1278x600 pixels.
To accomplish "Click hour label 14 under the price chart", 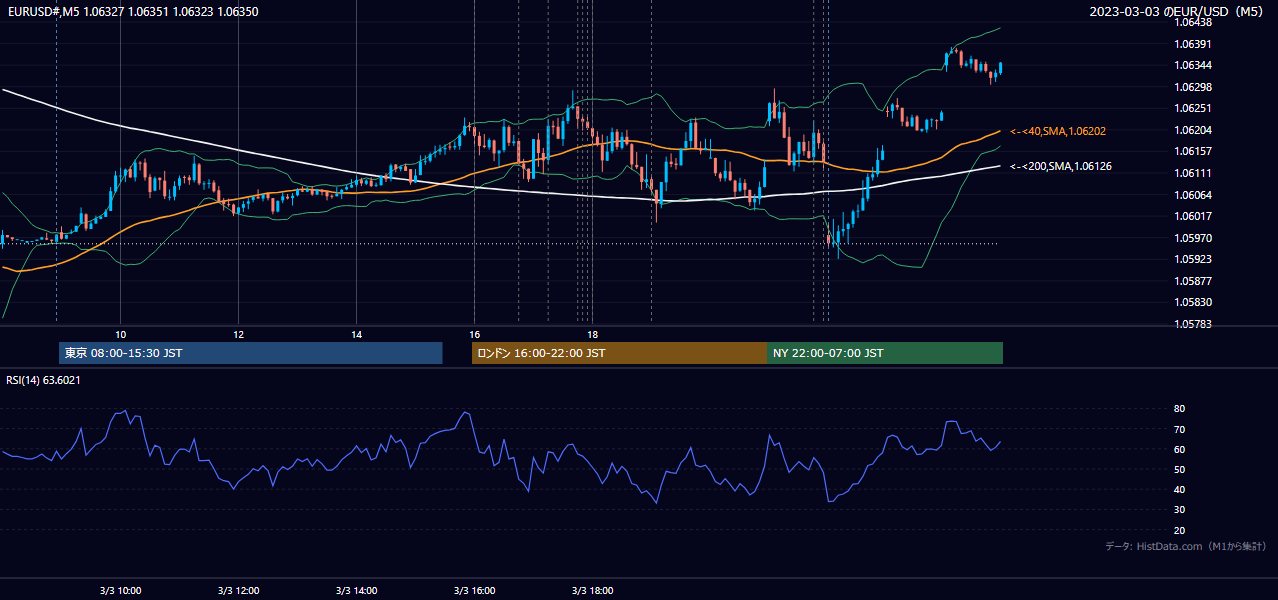I will coord(356,334).
